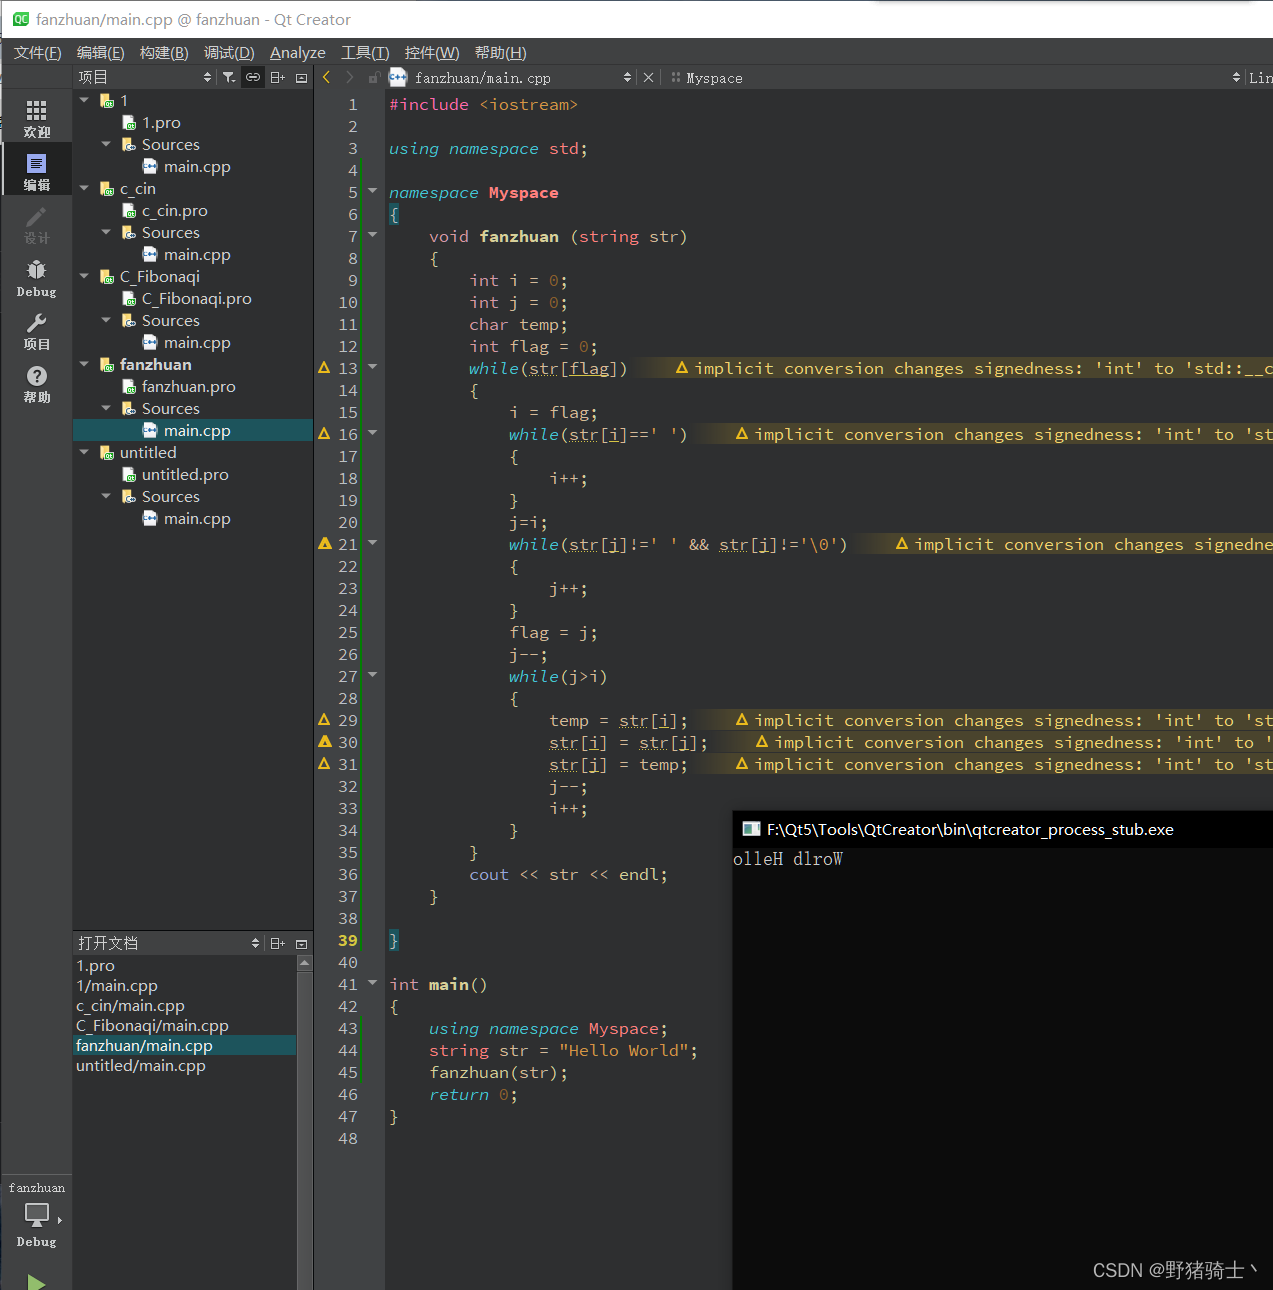Toggle the file lock icon in editor toolbar

click(x=374, y=77)
